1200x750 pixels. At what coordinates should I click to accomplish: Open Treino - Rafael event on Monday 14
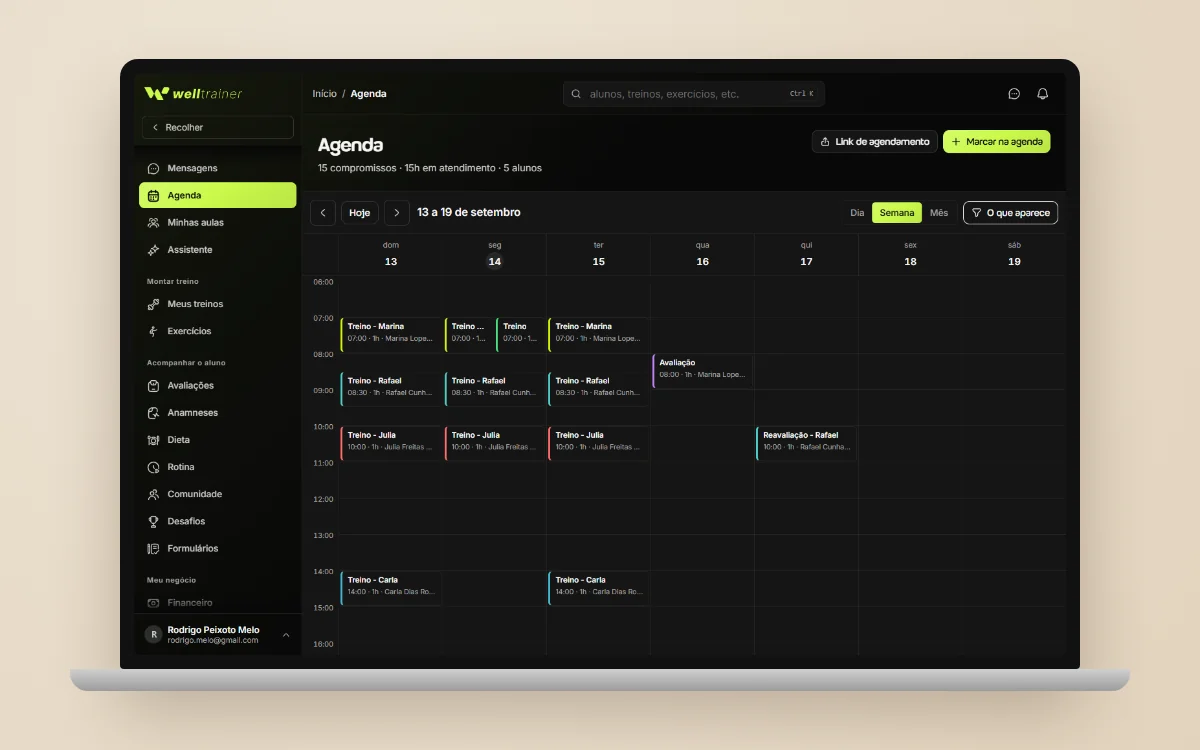point(495,389)
